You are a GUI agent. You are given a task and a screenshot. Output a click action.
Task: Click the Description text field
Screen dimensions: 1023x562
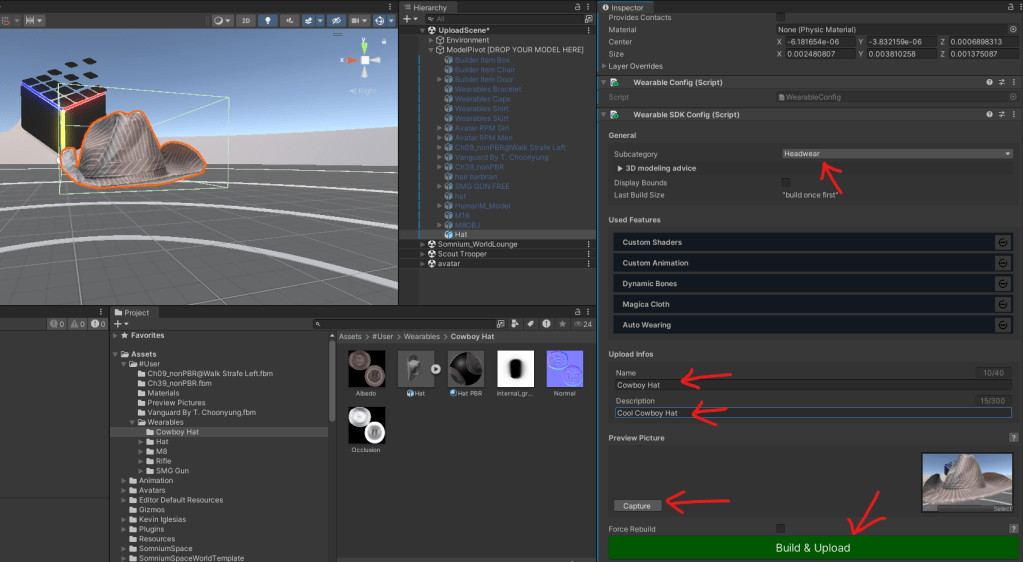click(812, 413)
